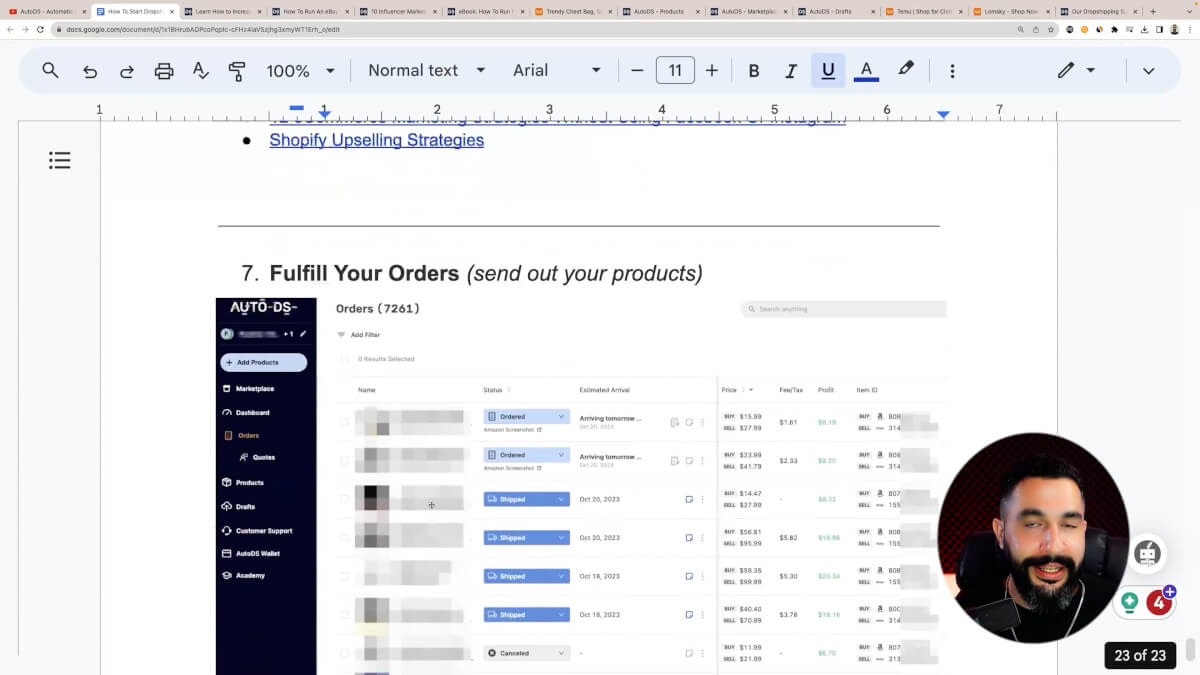The height and width of the screenshot is (675, 1200).
Task: Open the Chrome extensions puzzle icon
Action: (1114, 30)
